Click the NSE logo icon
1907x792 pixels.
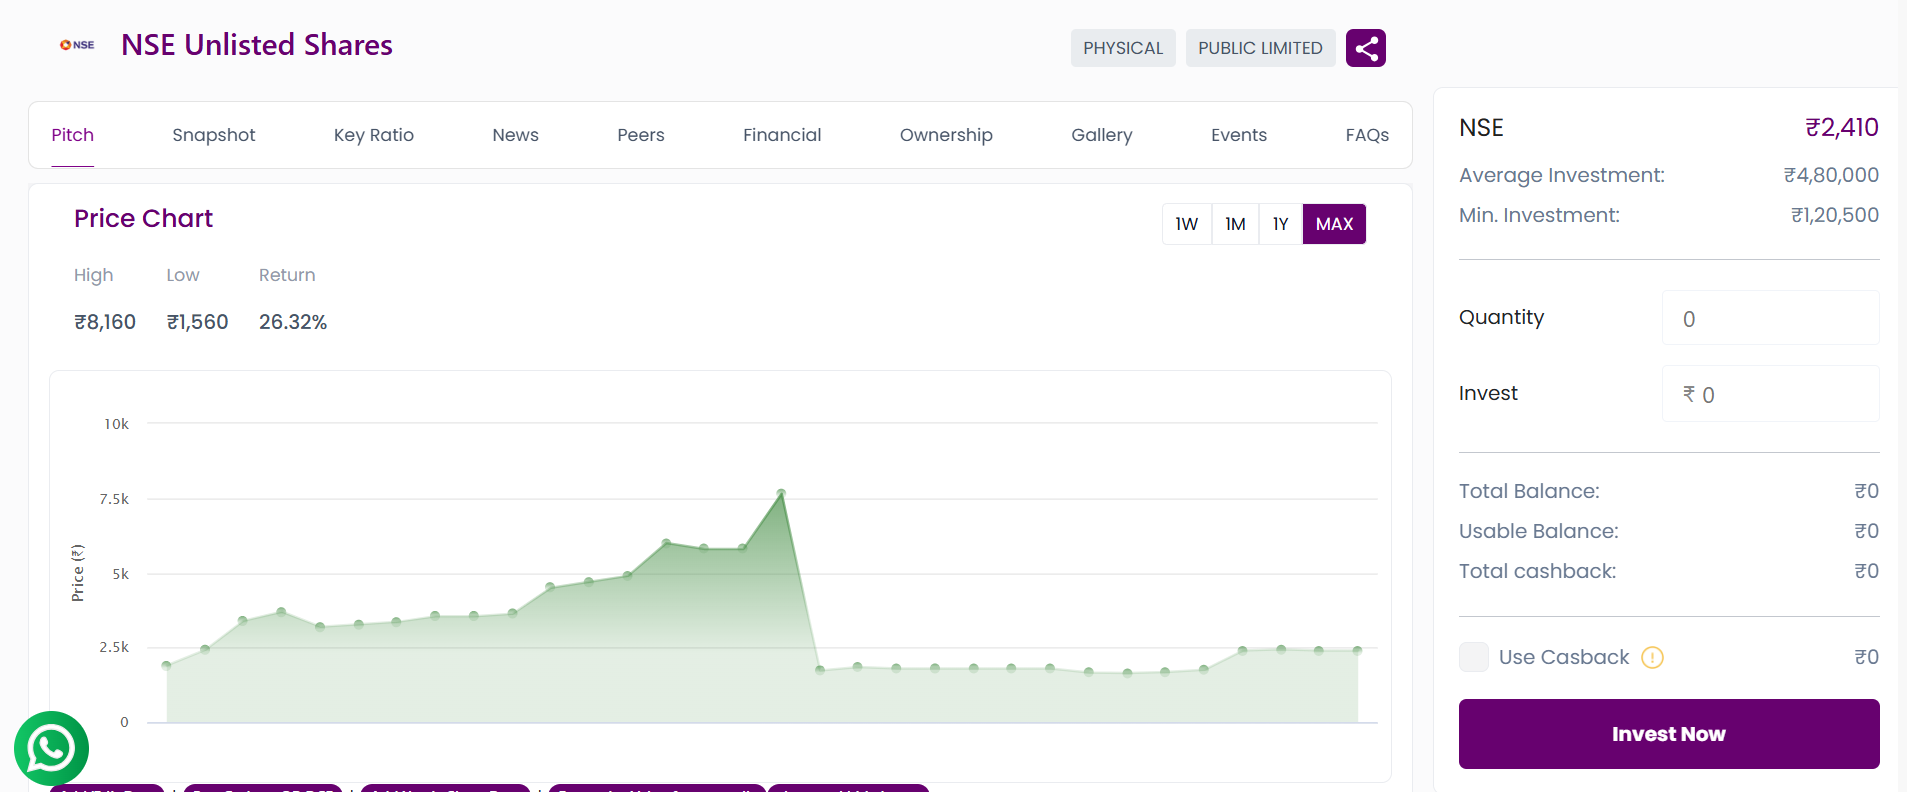(x=77, y=45)
